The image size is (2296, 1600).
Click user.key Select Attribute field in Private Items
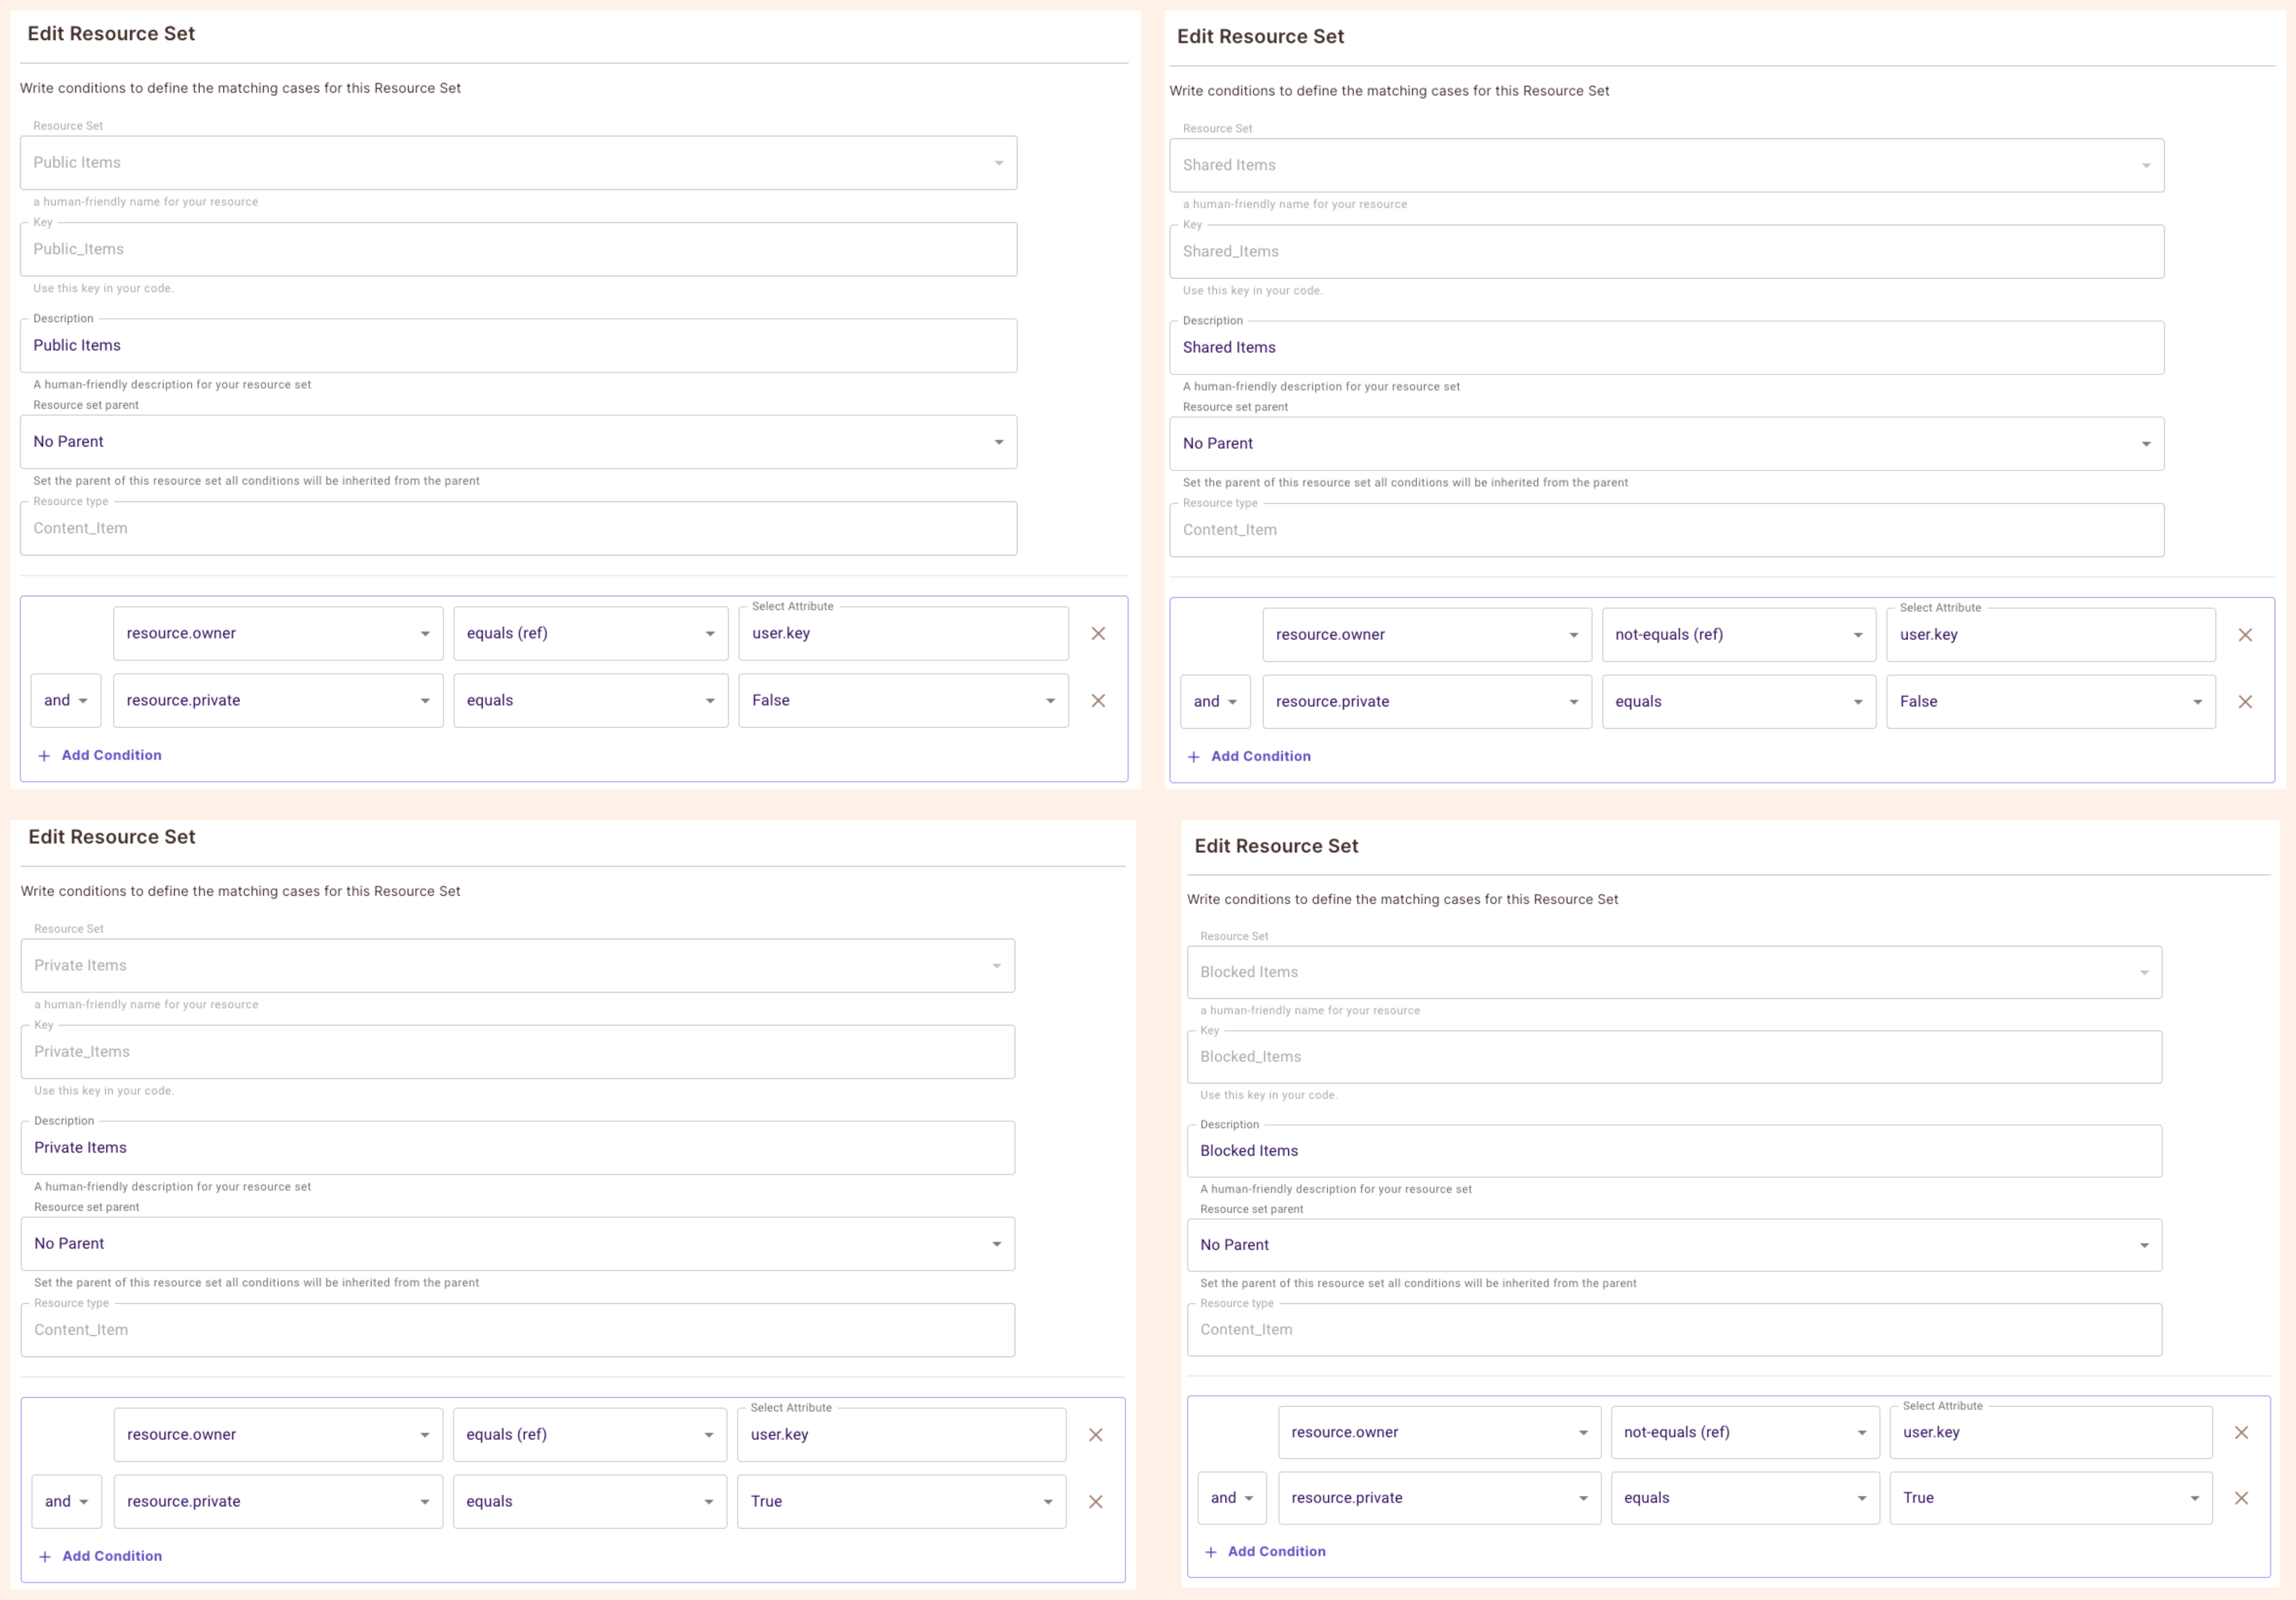(x=902, y=1435)
